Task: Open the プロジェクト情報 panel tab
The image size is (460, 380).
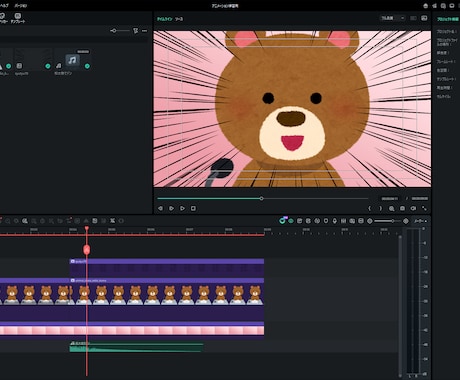Action: tap(448, 19)
